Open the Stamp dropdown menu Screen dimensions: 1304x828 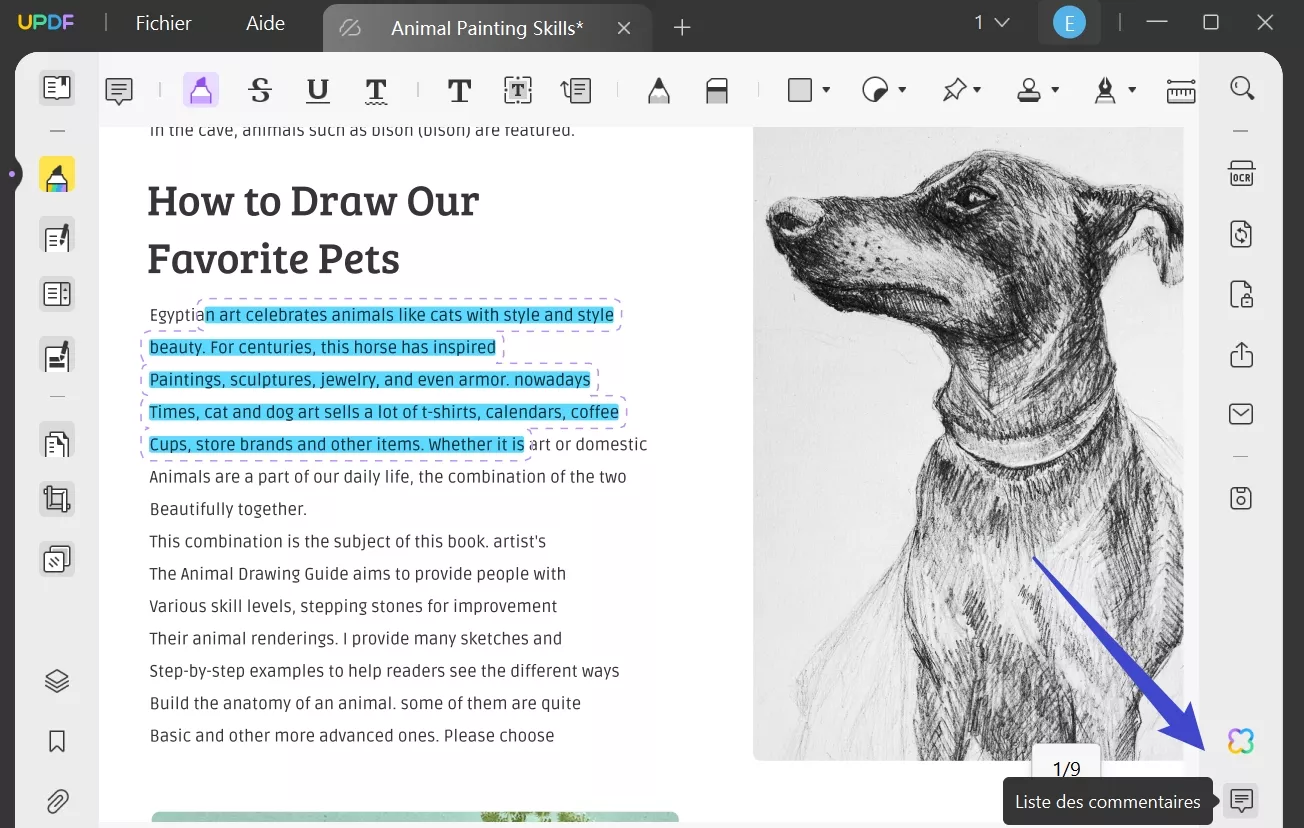(1053, 89)
